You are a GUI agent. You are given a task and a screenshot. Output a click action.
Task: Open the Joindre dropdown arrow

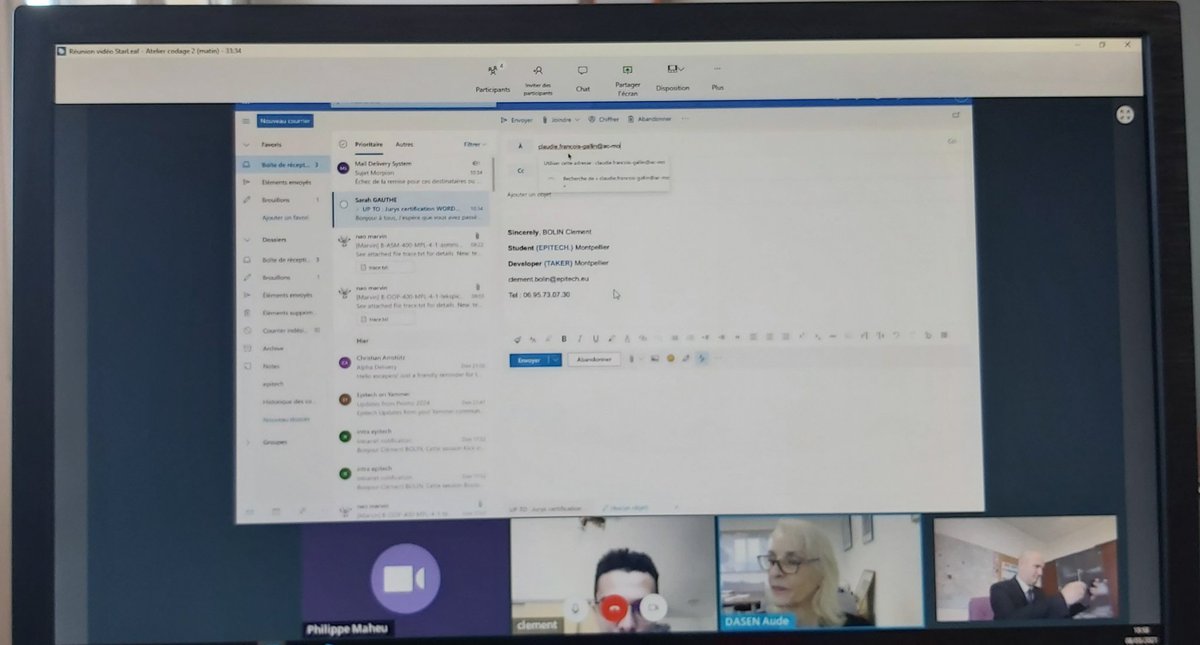(578, 119)
